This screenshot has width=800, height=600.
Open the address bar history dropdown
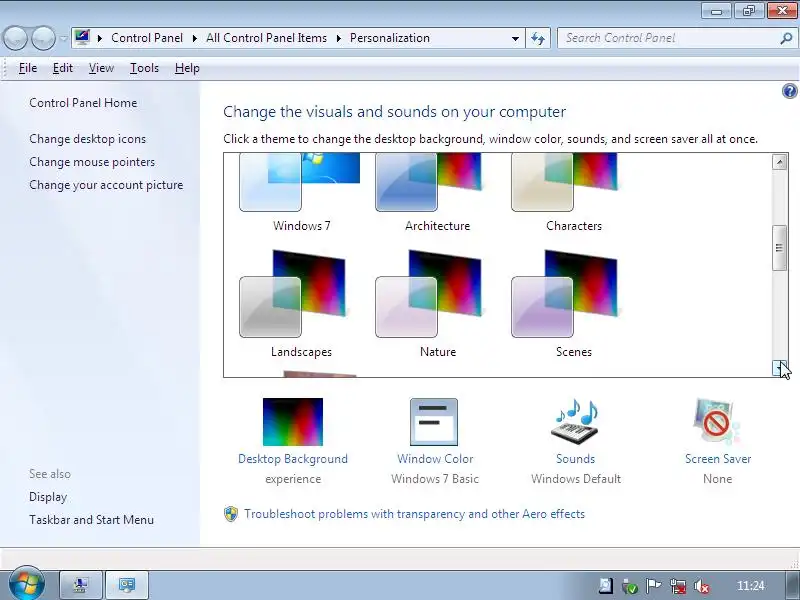click(515, 38)
